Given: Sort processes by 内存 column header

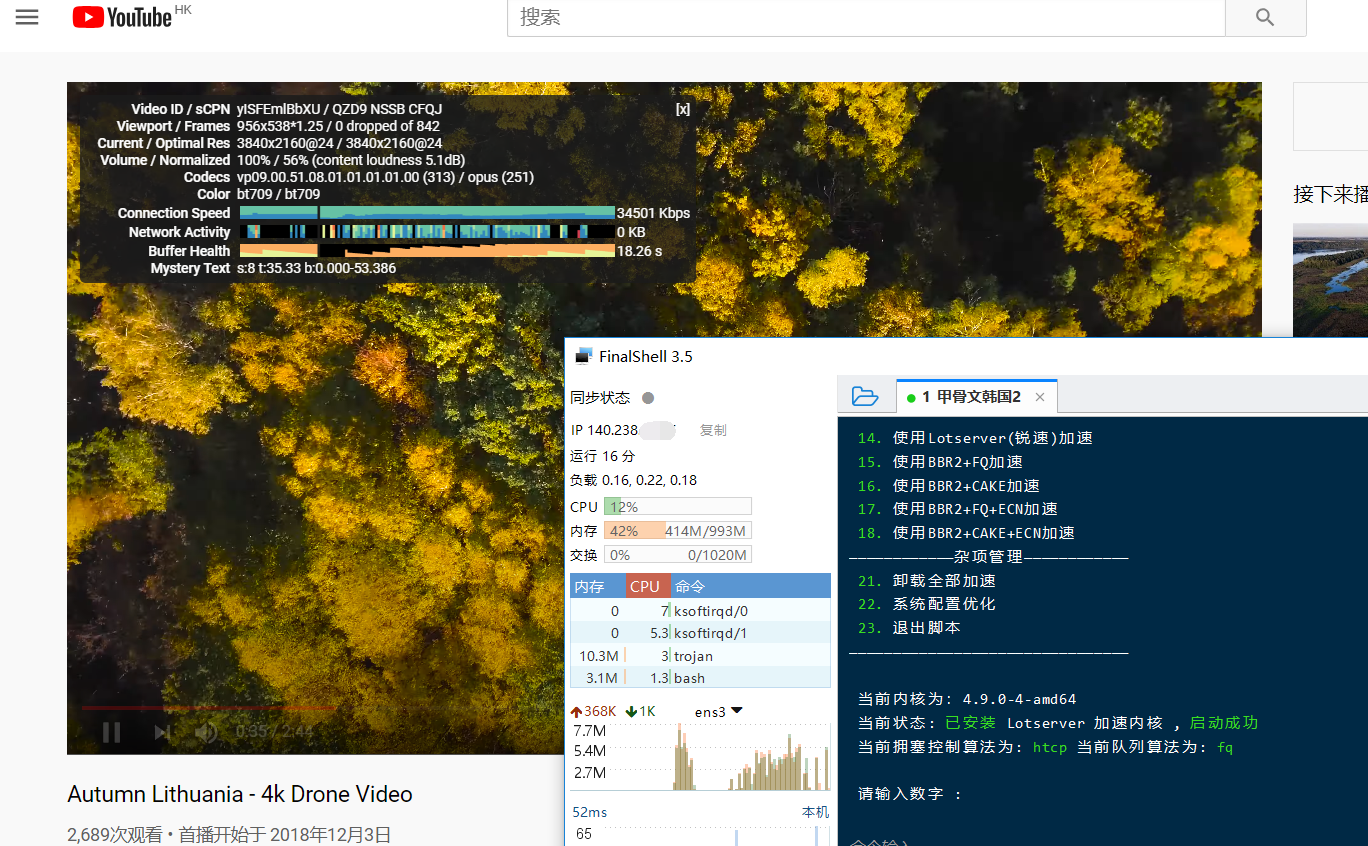Looking at the screenshot, I should [598, 586].
